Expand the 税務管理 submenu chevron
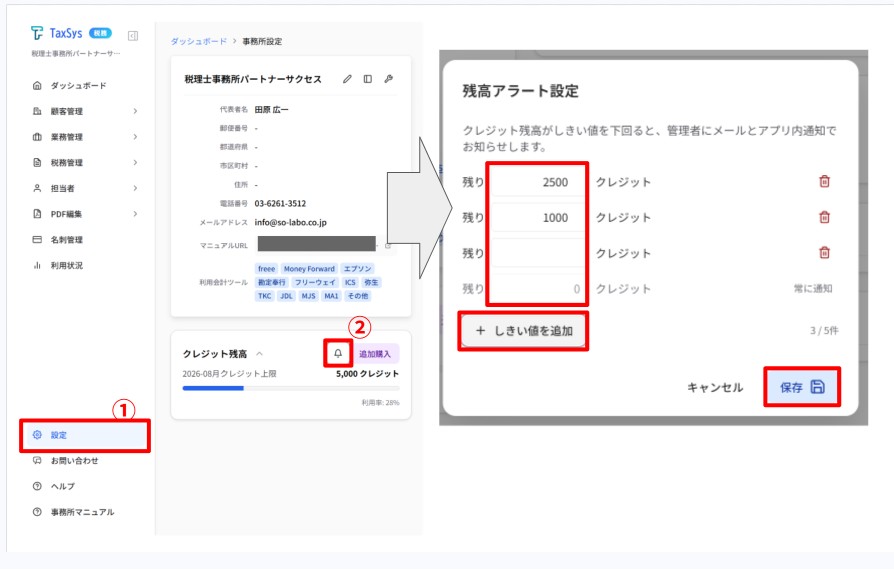Image resolution: width=894 pixels, height=569 pixels. [x=135, y=162]
